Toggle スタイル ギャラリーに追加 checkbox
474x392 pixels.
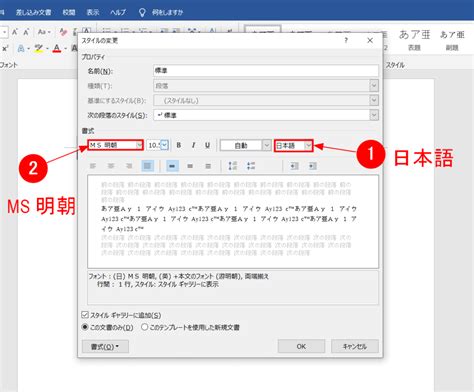85,315
